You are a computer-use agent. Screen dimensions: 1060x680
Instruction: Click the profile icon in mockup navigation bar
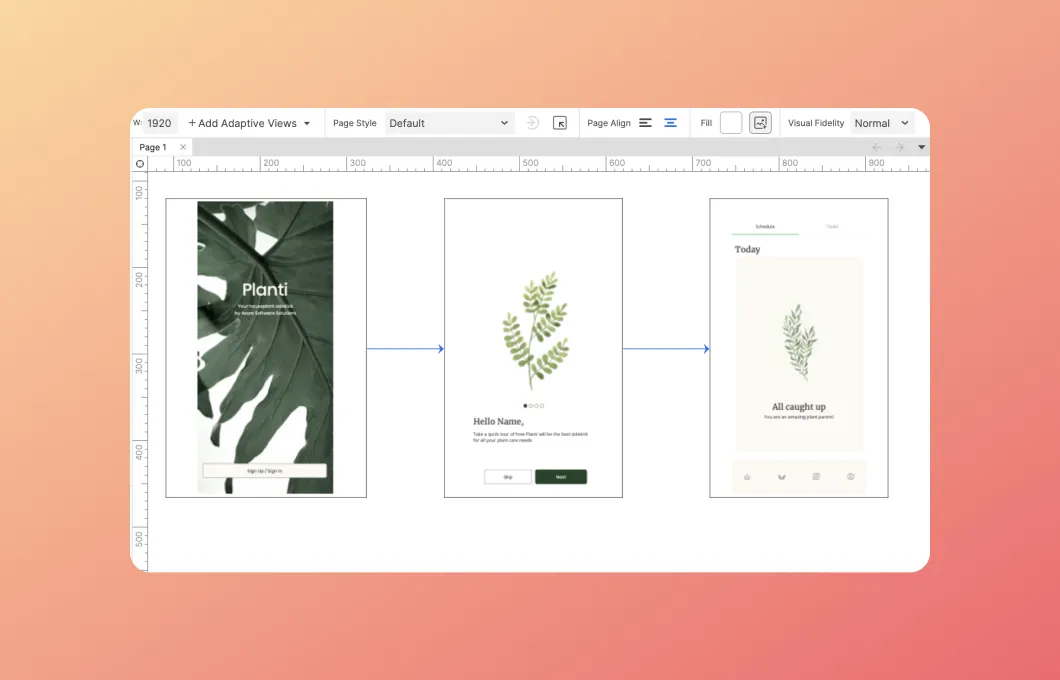[851, 477]
